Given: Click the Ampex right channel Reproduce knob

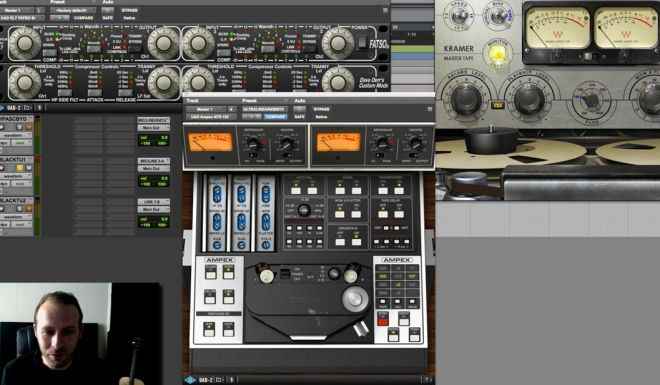Looking at the screenshot, I should pos(382,143).
